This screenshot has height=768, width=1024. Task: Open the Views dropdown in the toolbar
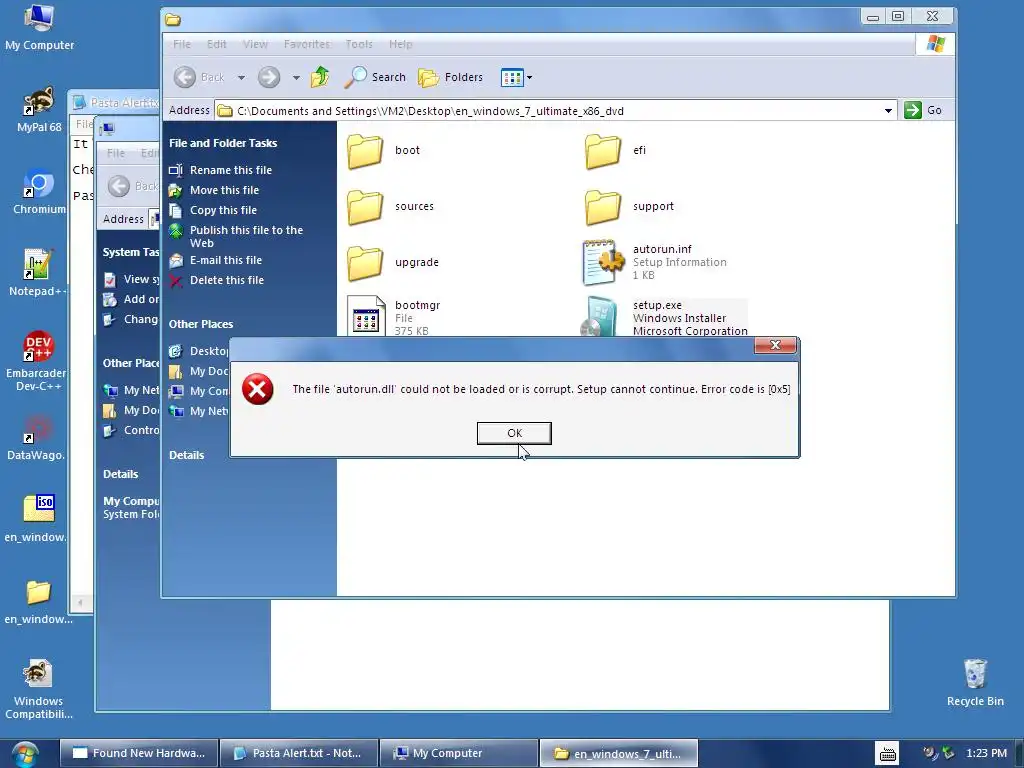[516, 77]
